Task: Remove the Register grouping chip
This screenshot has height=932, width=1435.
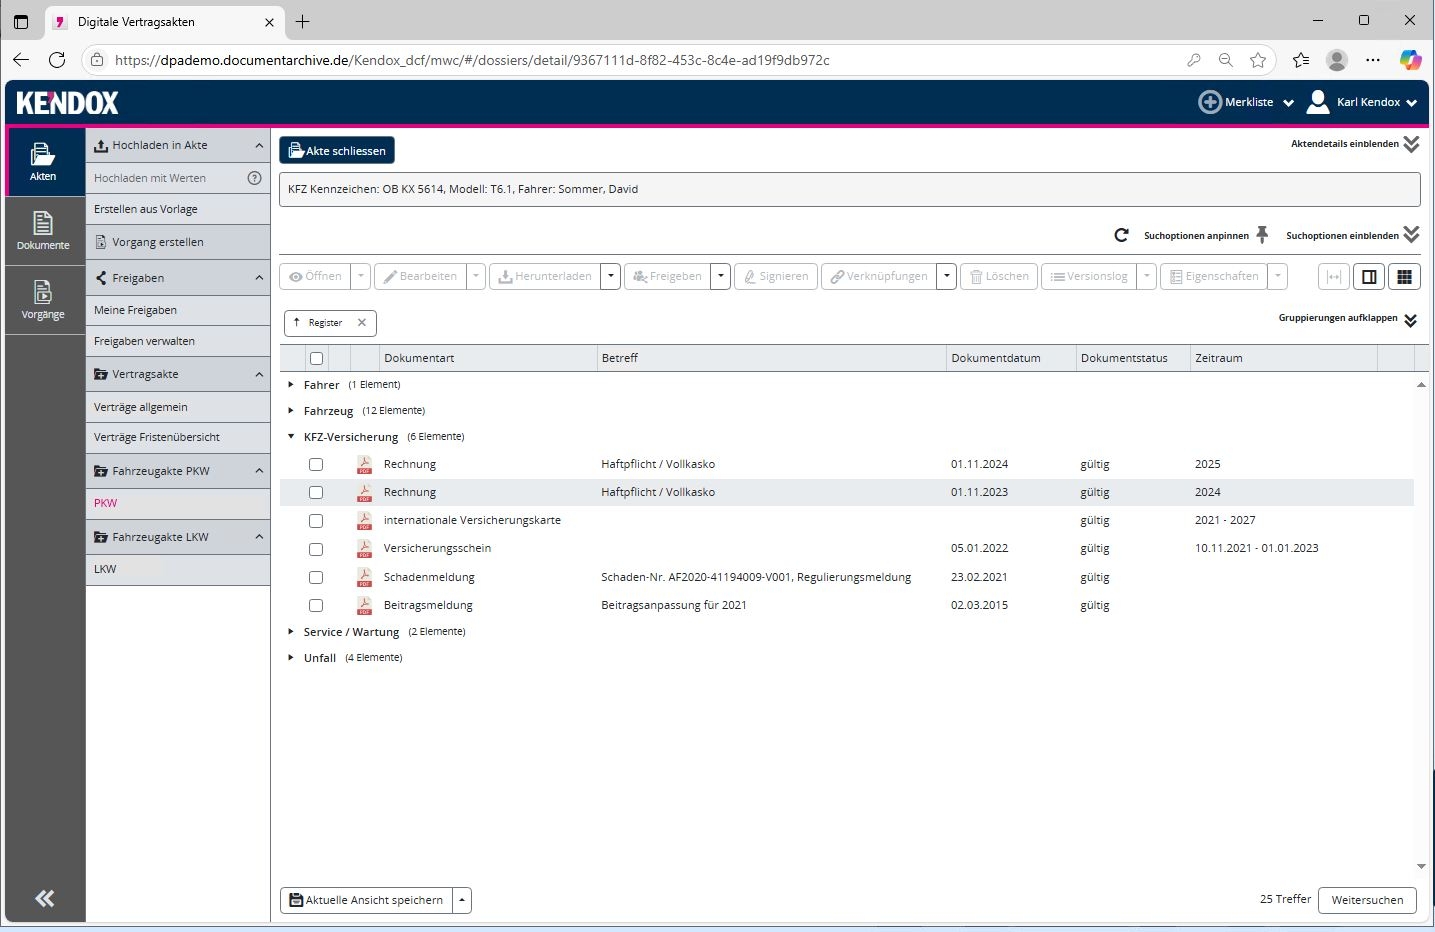Action: pyautogui.click(x=362, y=323)
